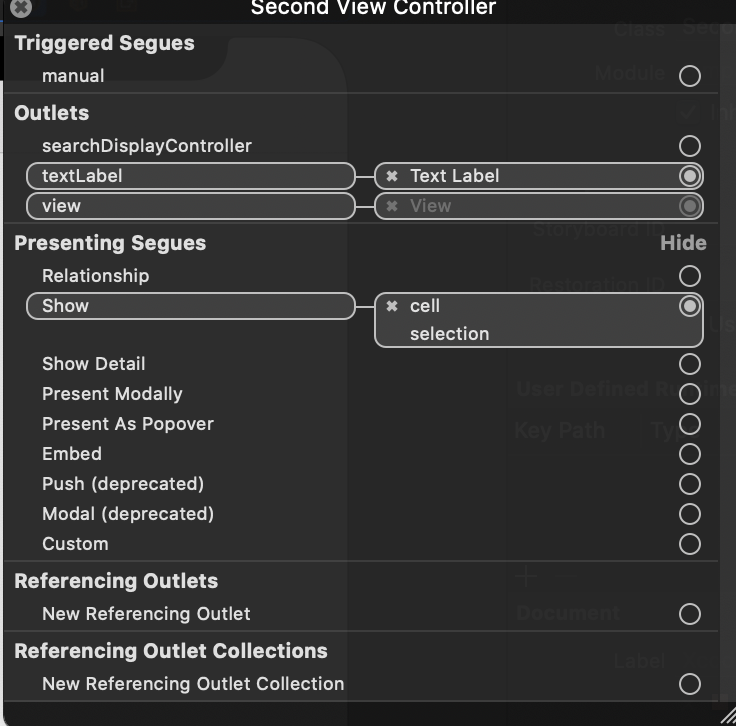The width and height of the screenshot is (736, 726).
Task: Click the resize grip at panel corner
Action: point(728,717)
